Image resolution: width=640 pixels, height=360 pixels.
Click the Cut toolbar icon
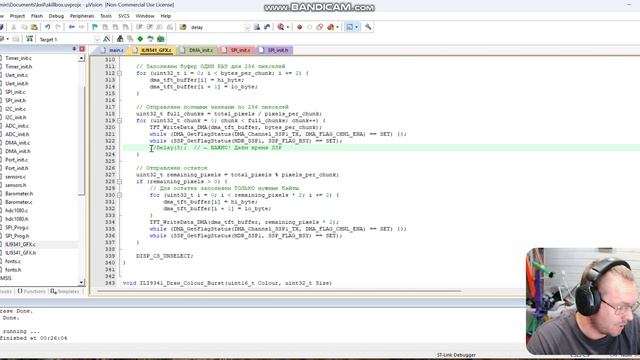pyautogui.click(x=14, y=27)
